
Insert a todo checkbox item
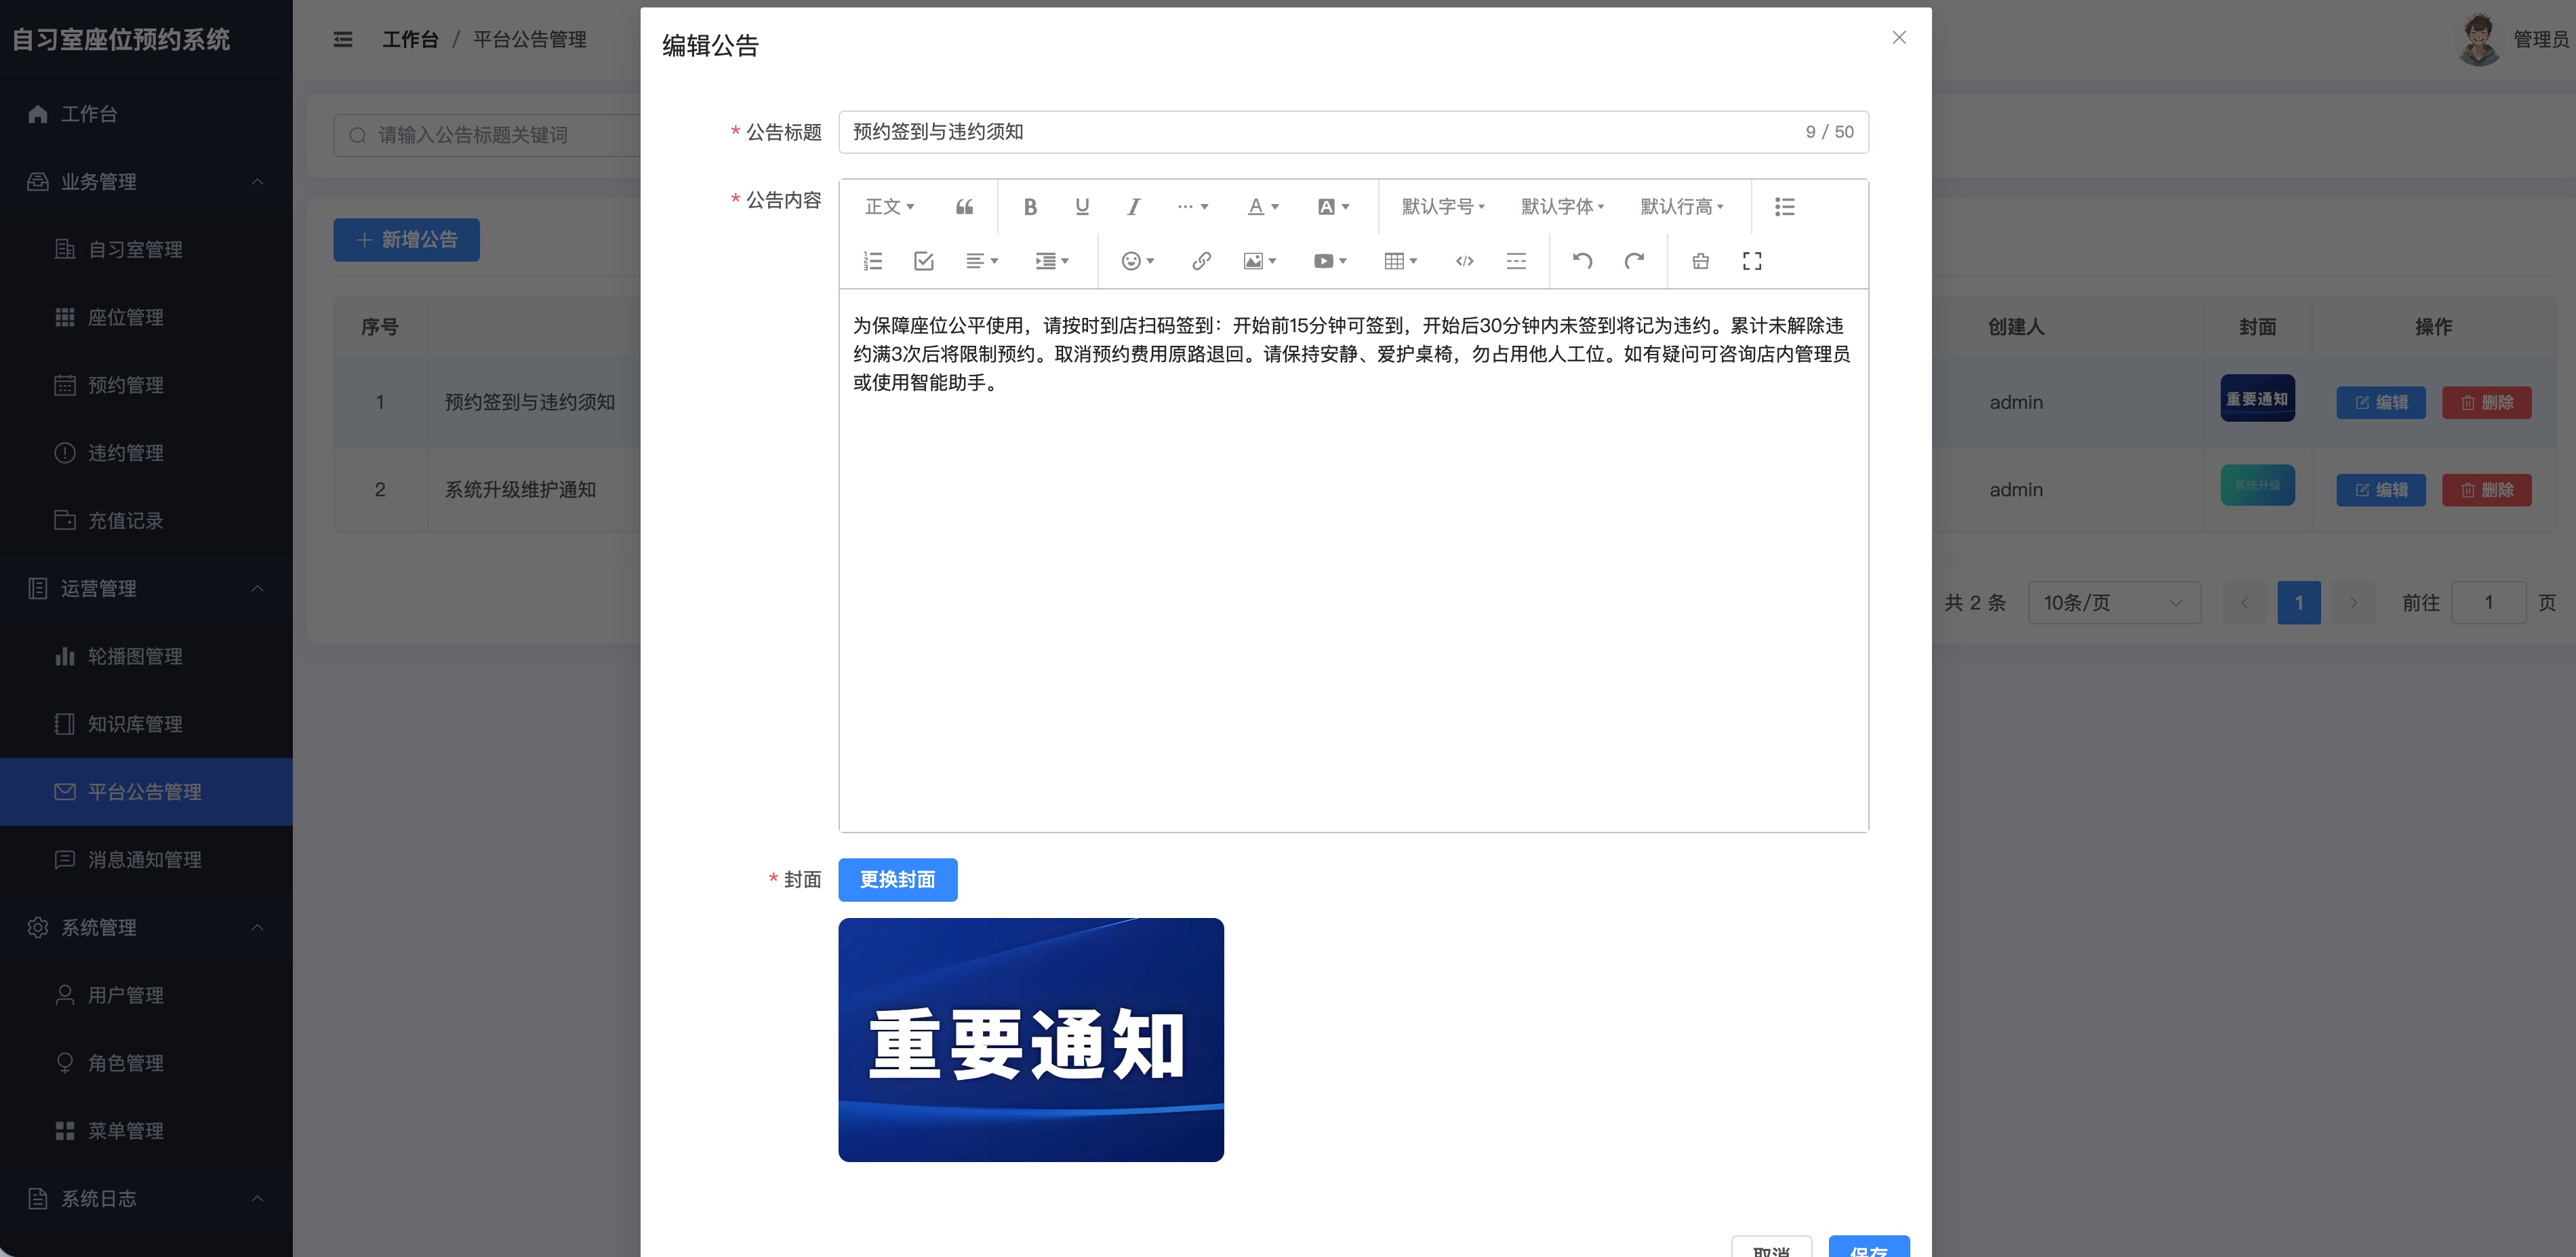924,261
